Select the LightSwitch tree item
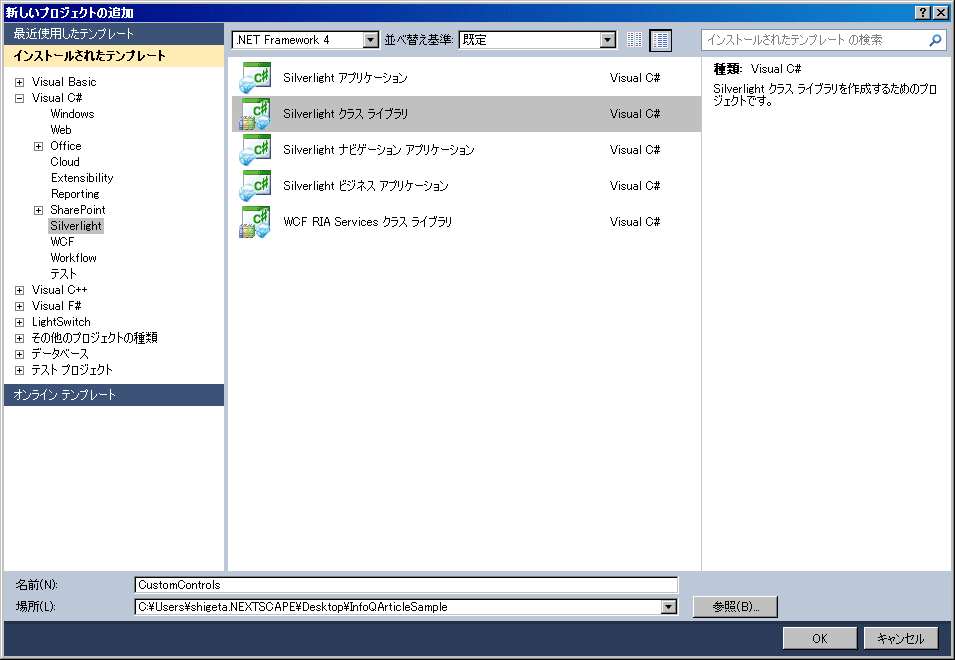 coord(61,322)
